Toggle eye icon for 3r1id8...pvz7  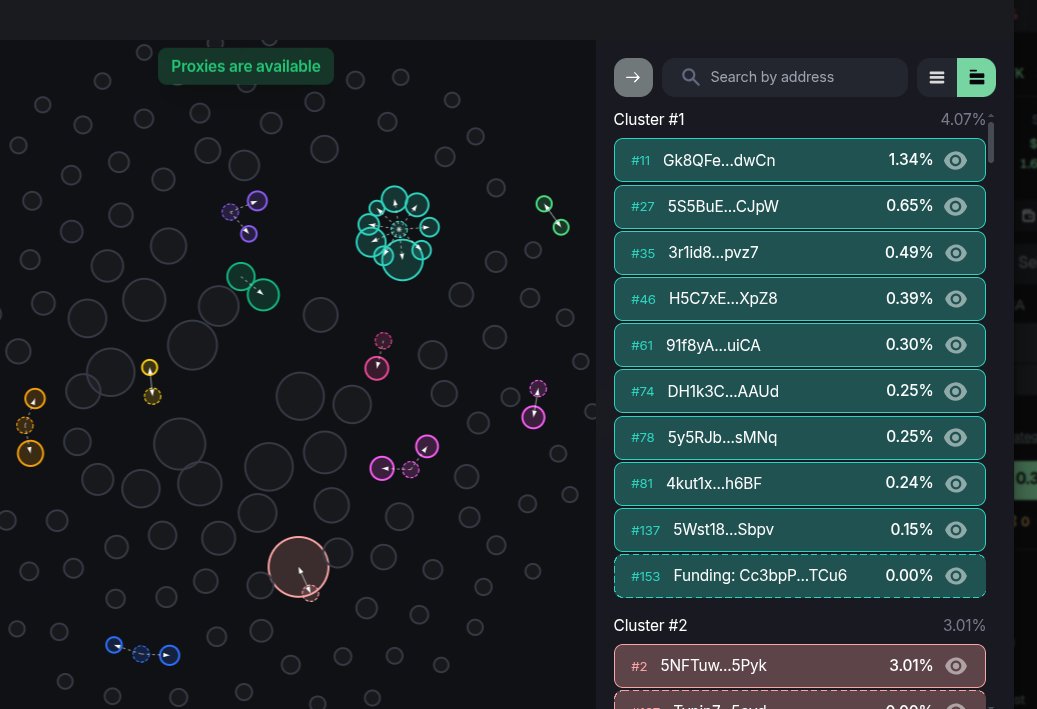coord(956,253)
